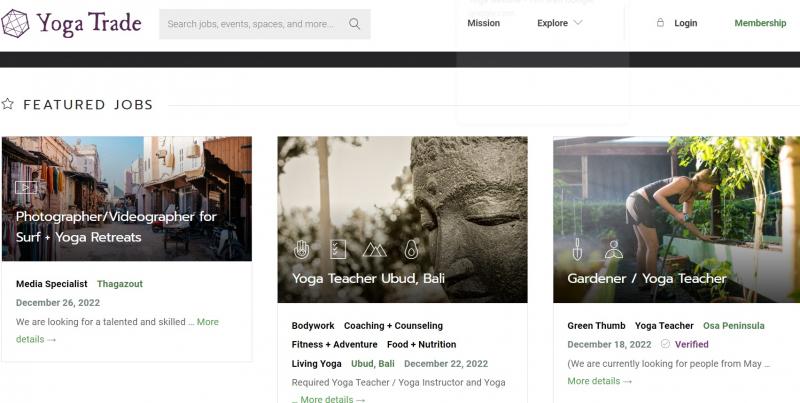Click the garden trowel icon on Gardener card
Image resolution: width=800 pixels, height=403 pixels.
tap(577, 249)
